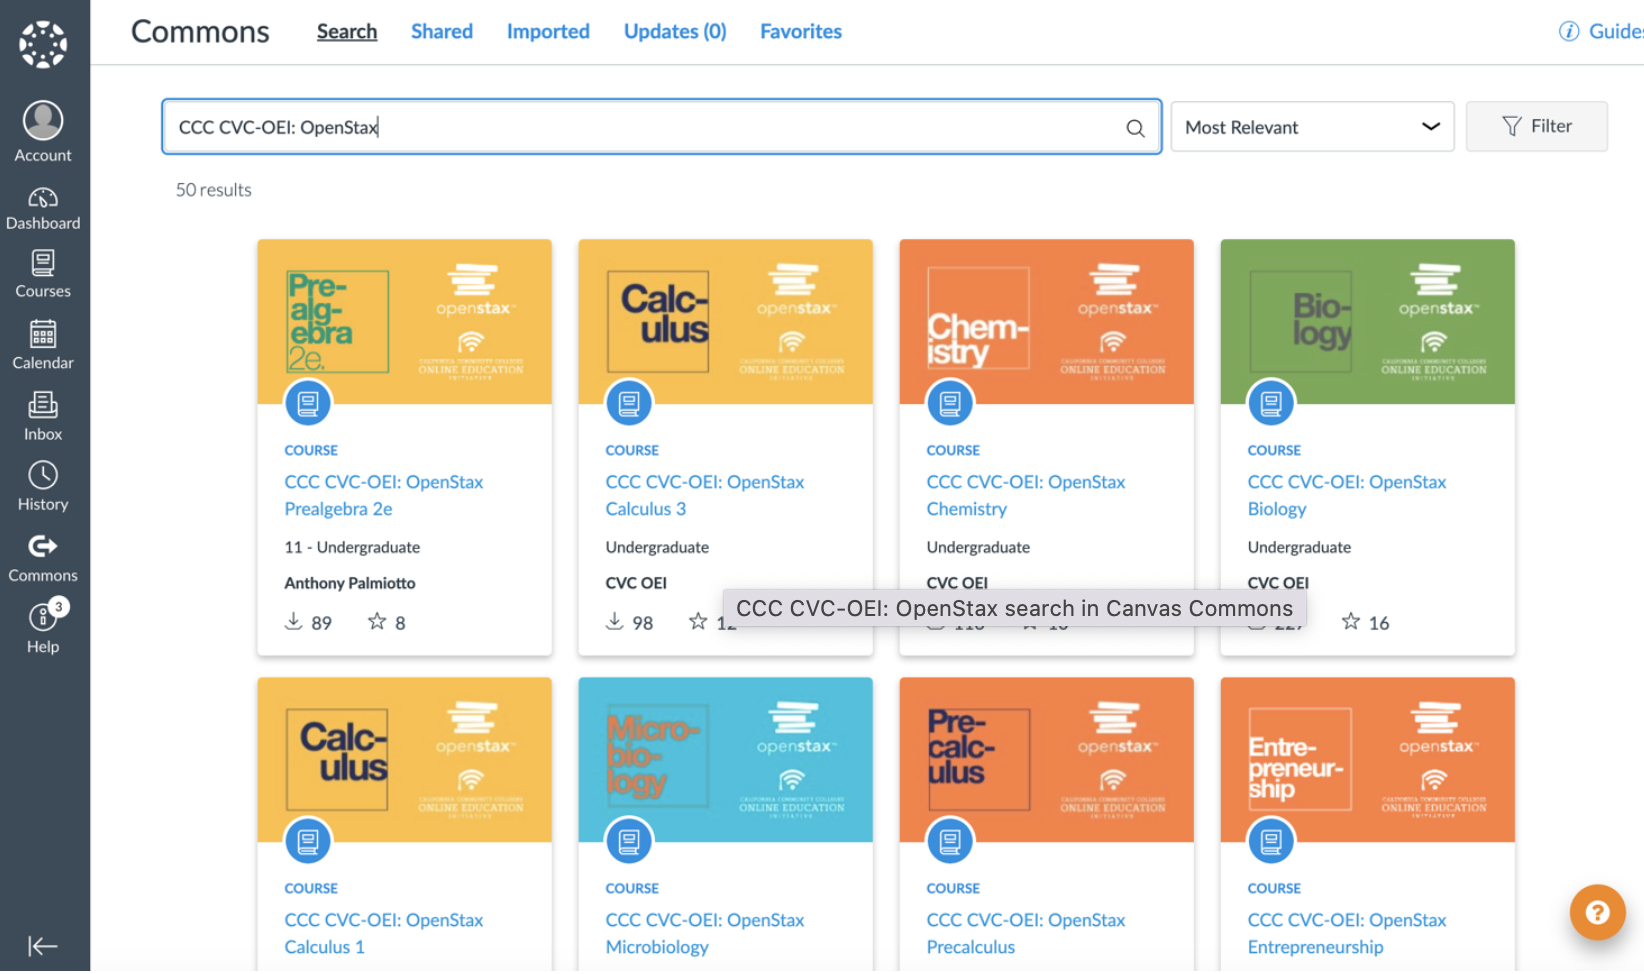Open the Most Relevant sort dropdown
This screenshot has height=974, width=1644.
click(x=1311, y=126)
